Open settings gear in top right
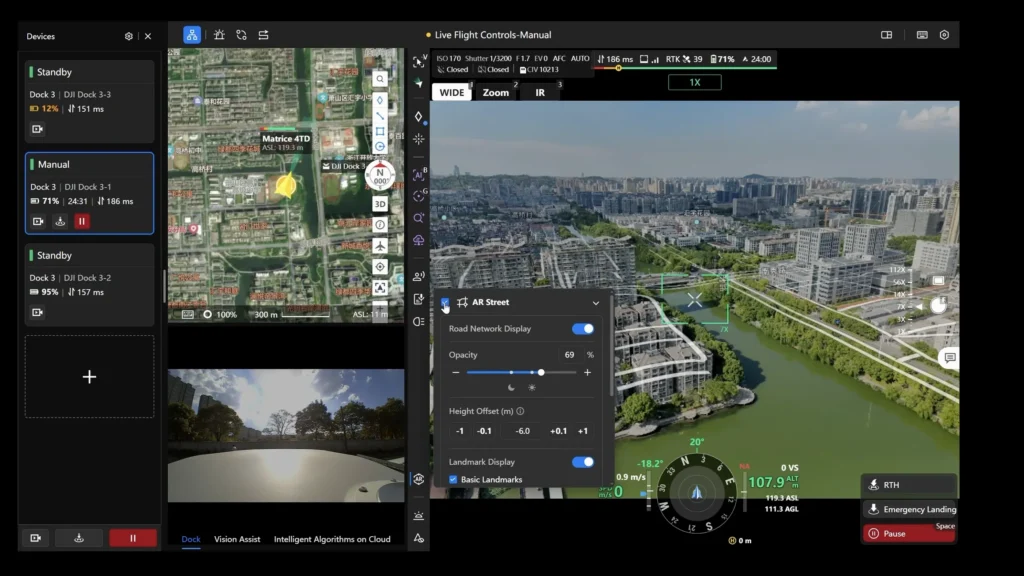The image size is (1024, 576). (x=943, y=35)
